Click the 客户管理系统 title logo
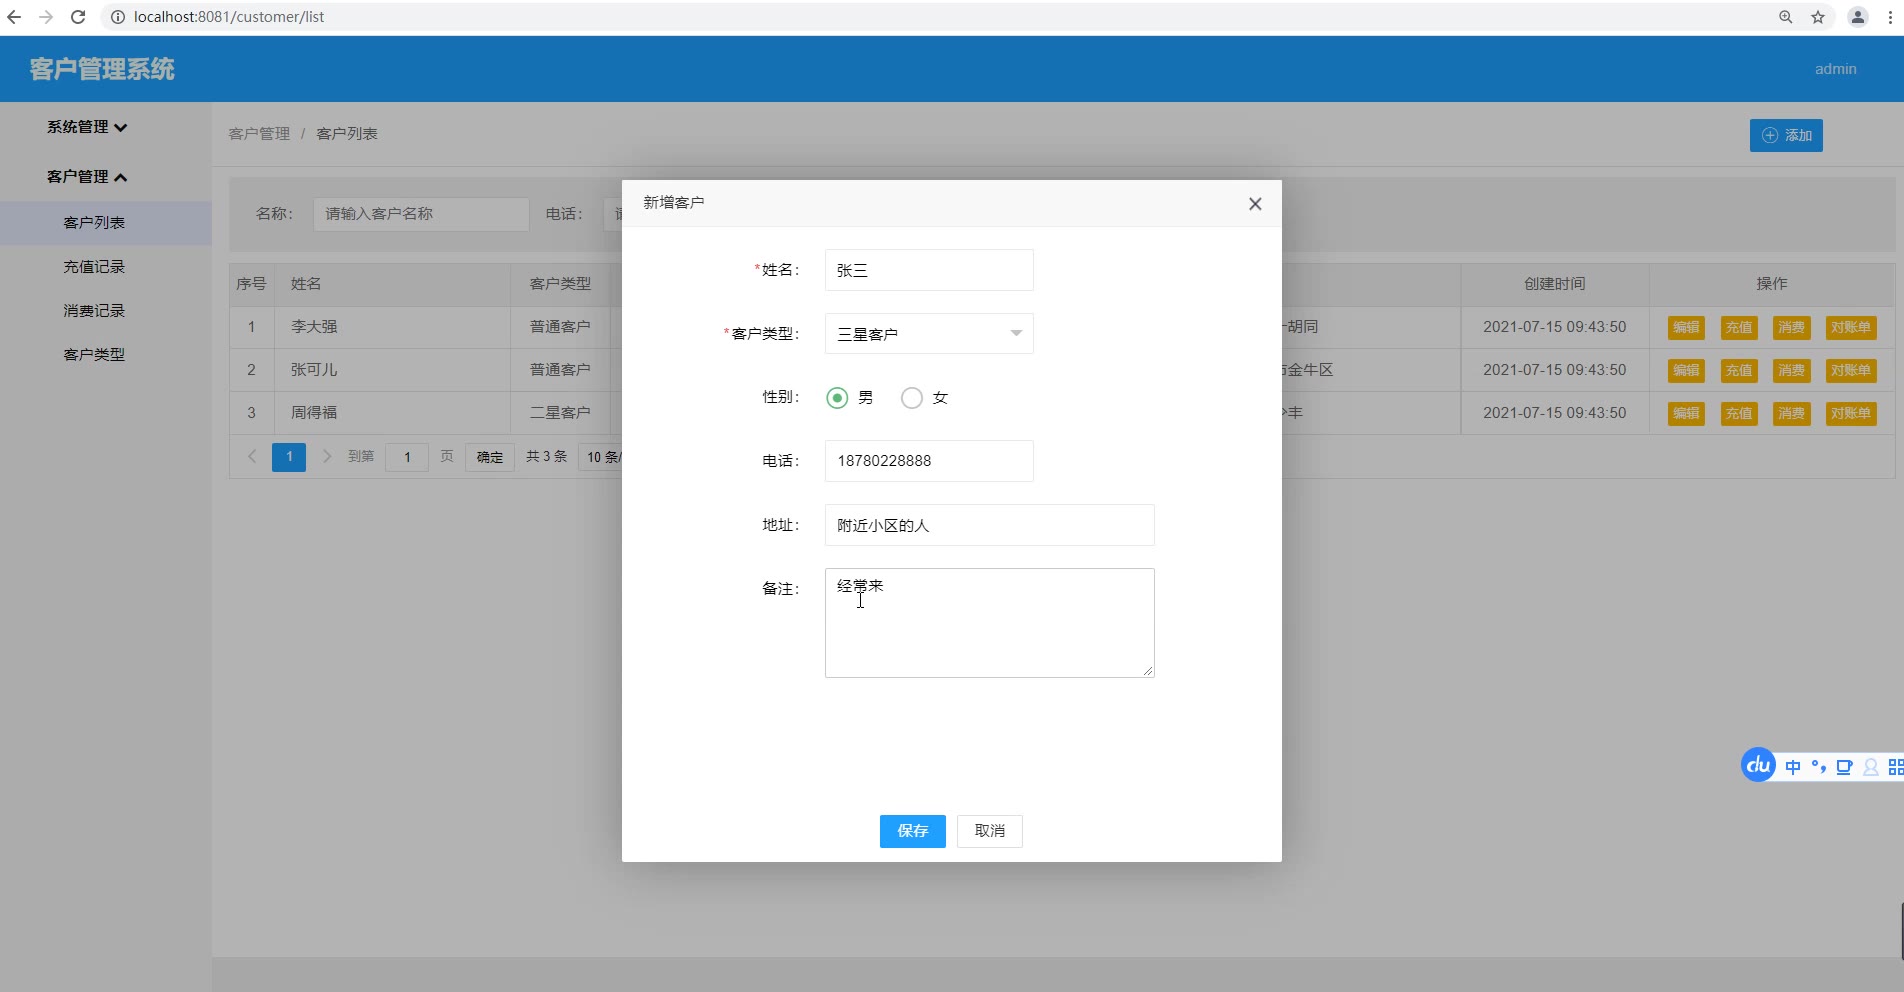 tap(102, 69)
